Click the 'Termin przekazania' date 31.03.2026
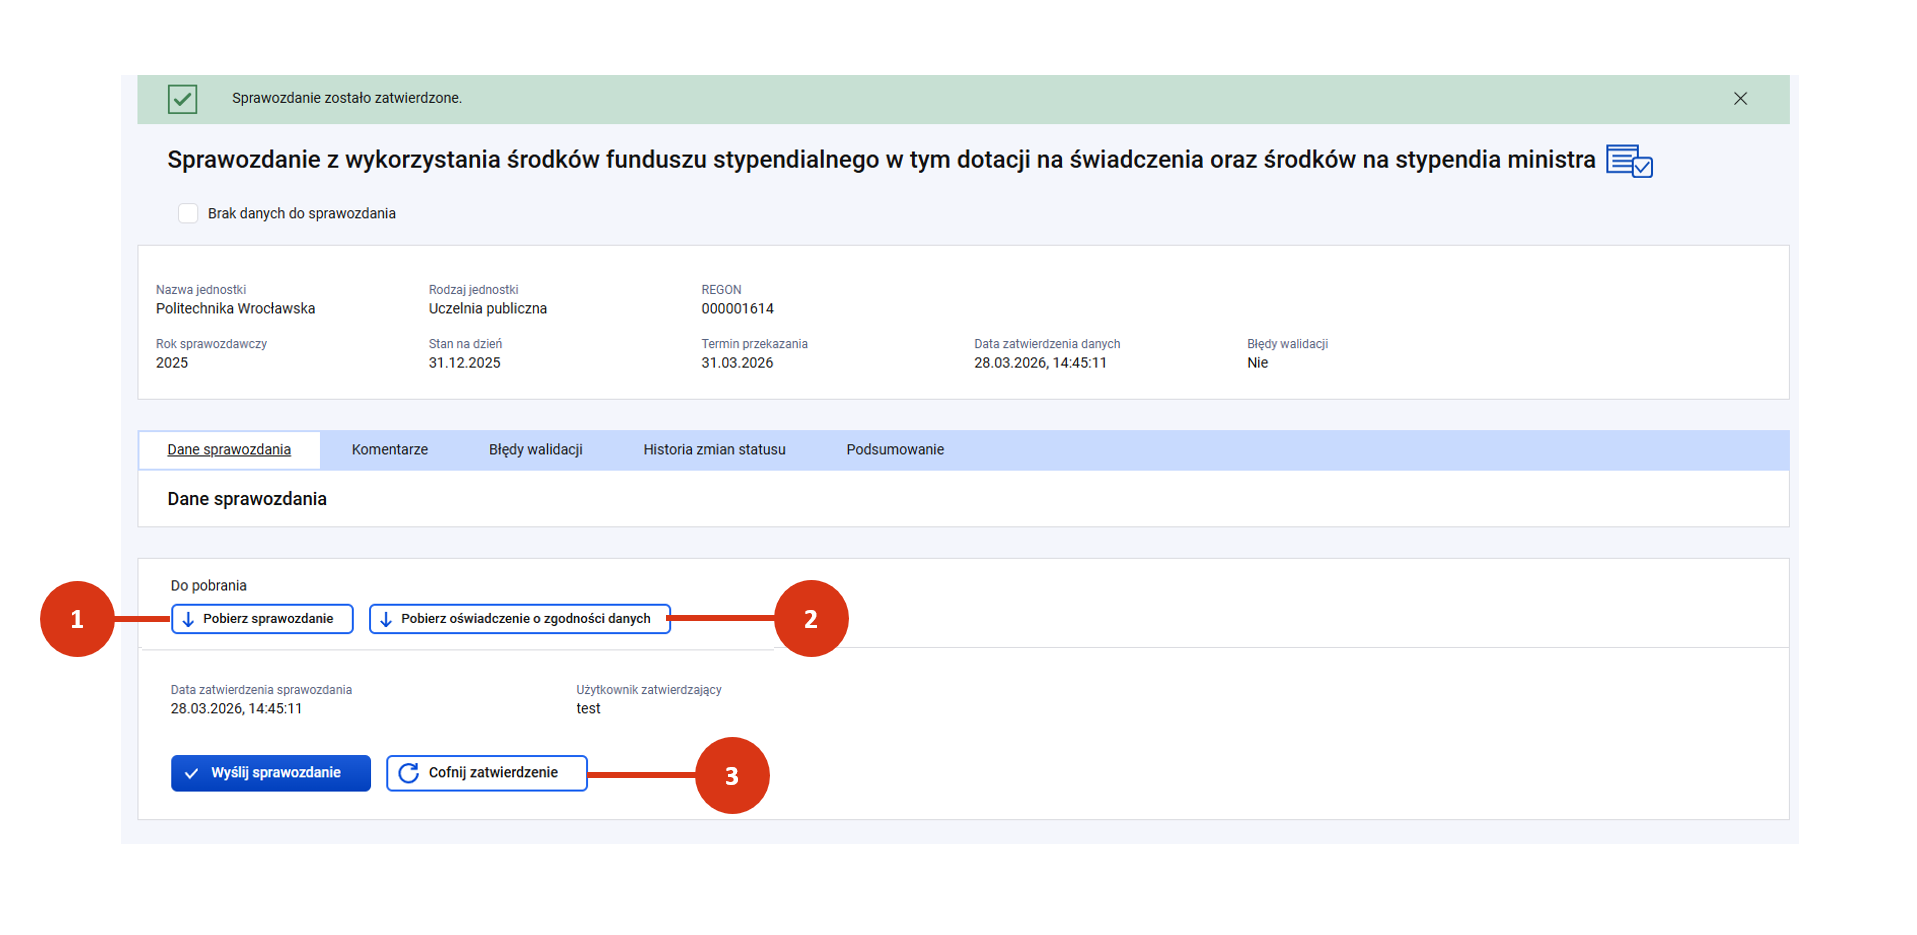 tap(737, 363)
